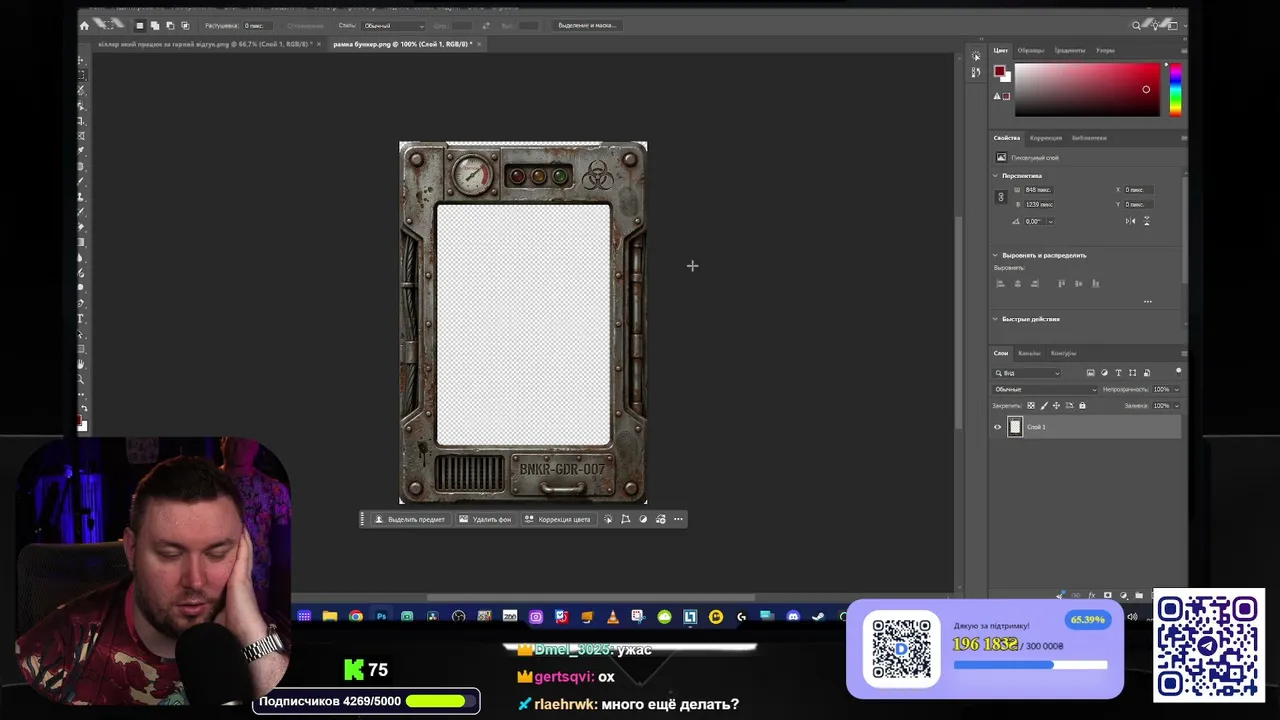The width and height of the screenshot is (1280, 720).
Task: Select the Horizontal Type tool
Action: click(82, 318)
